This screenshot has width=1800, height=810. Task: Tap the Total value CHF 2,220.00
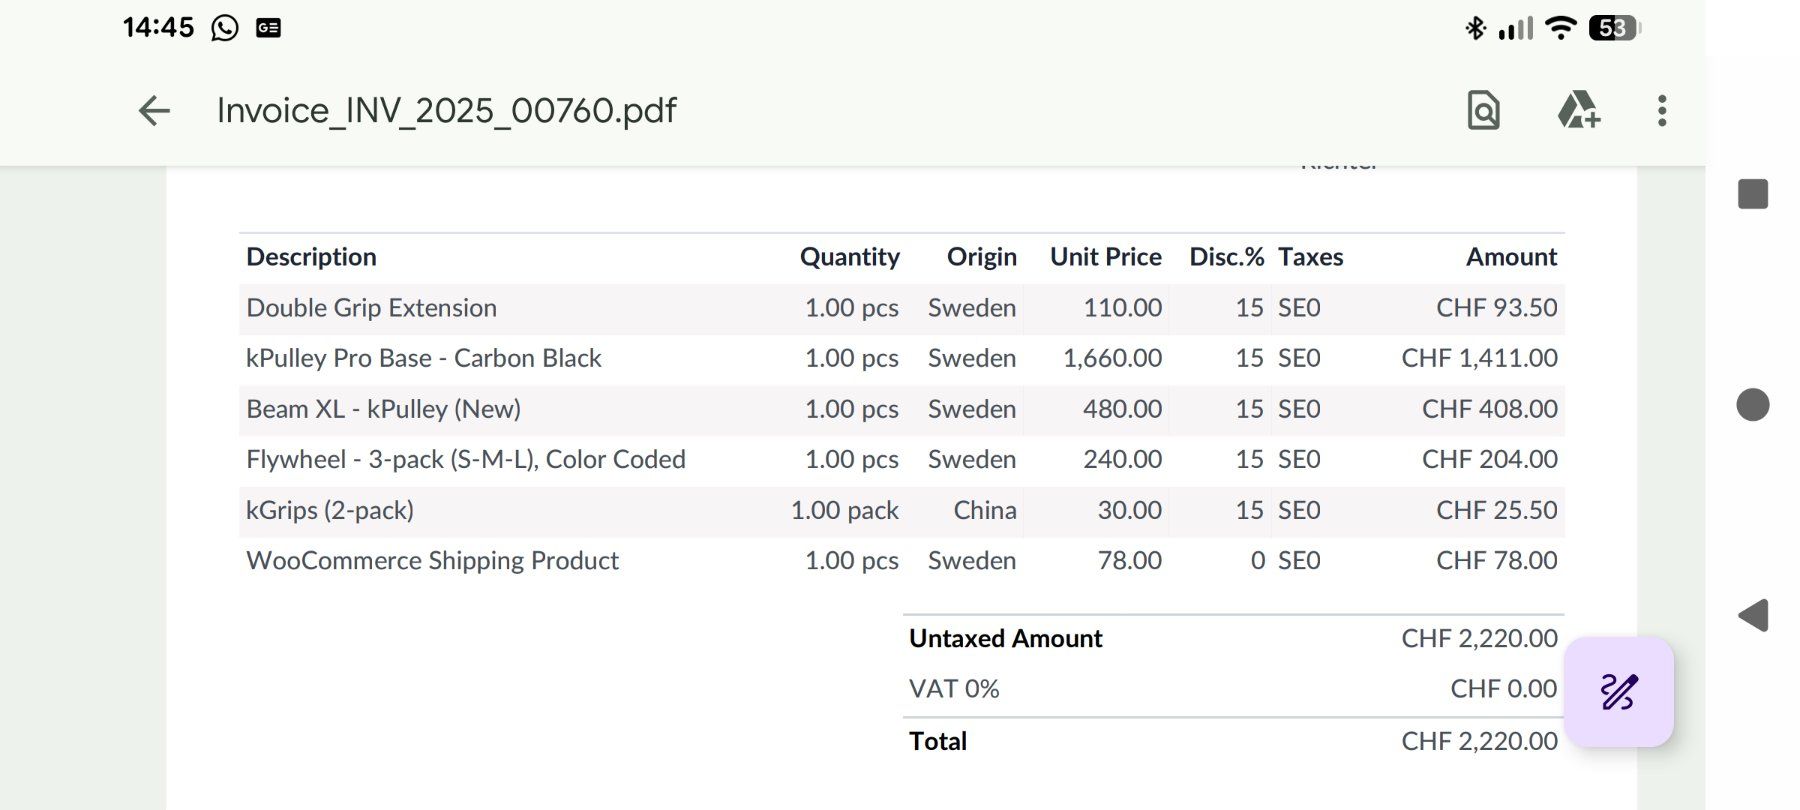[1480, 741]
